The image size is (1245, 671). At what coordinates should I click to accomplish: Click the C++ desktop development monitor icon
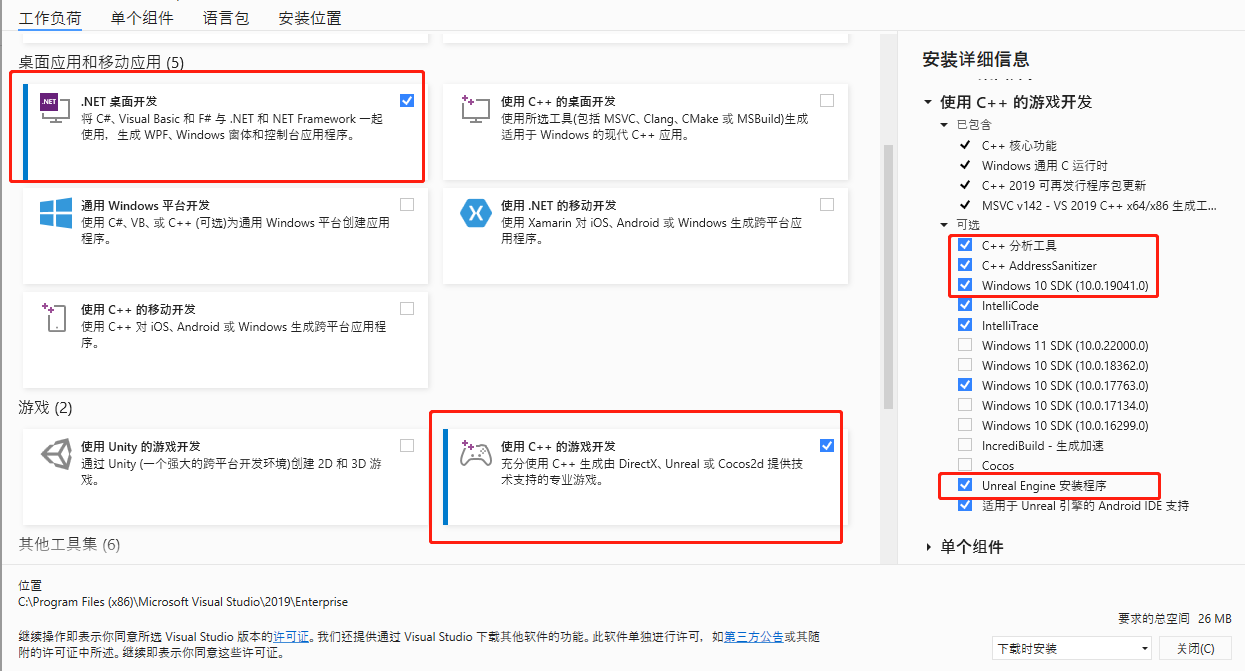(x=474, y=108)
